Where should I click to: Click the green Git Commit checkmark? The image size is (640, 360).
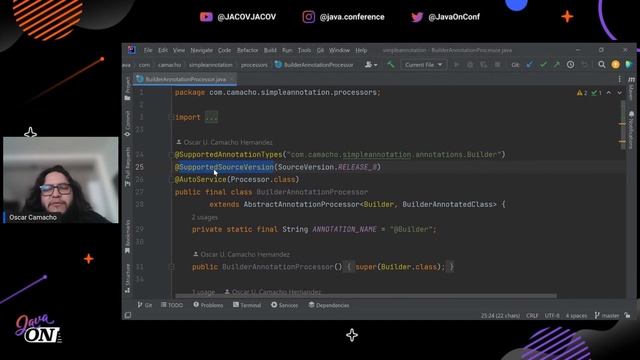[543, 65]
